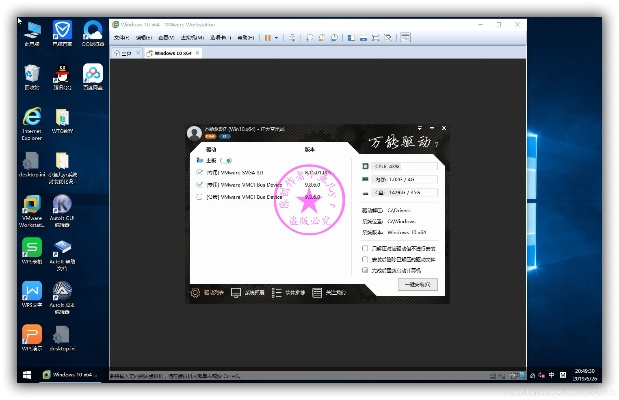Open the Recycle Bin on desktop
Image resolution: width=619 pixels, height=400 pixels.
click(x=31, y=73)
